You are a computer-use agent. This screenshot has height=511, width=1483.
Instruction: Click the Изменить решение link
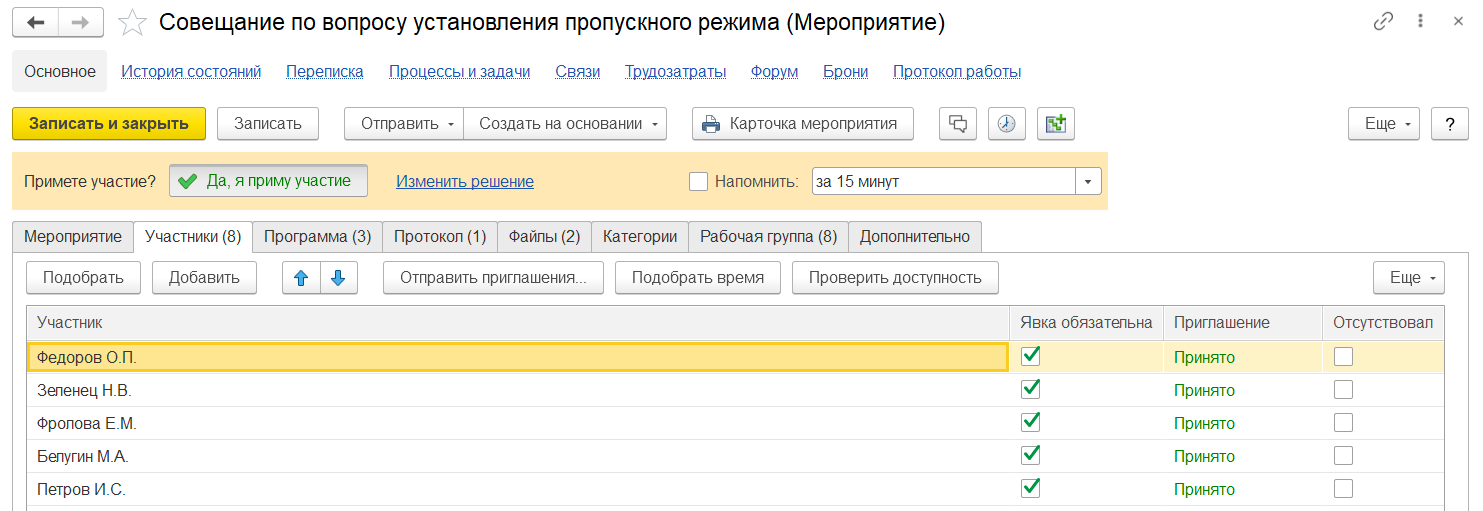click(464, 181)
